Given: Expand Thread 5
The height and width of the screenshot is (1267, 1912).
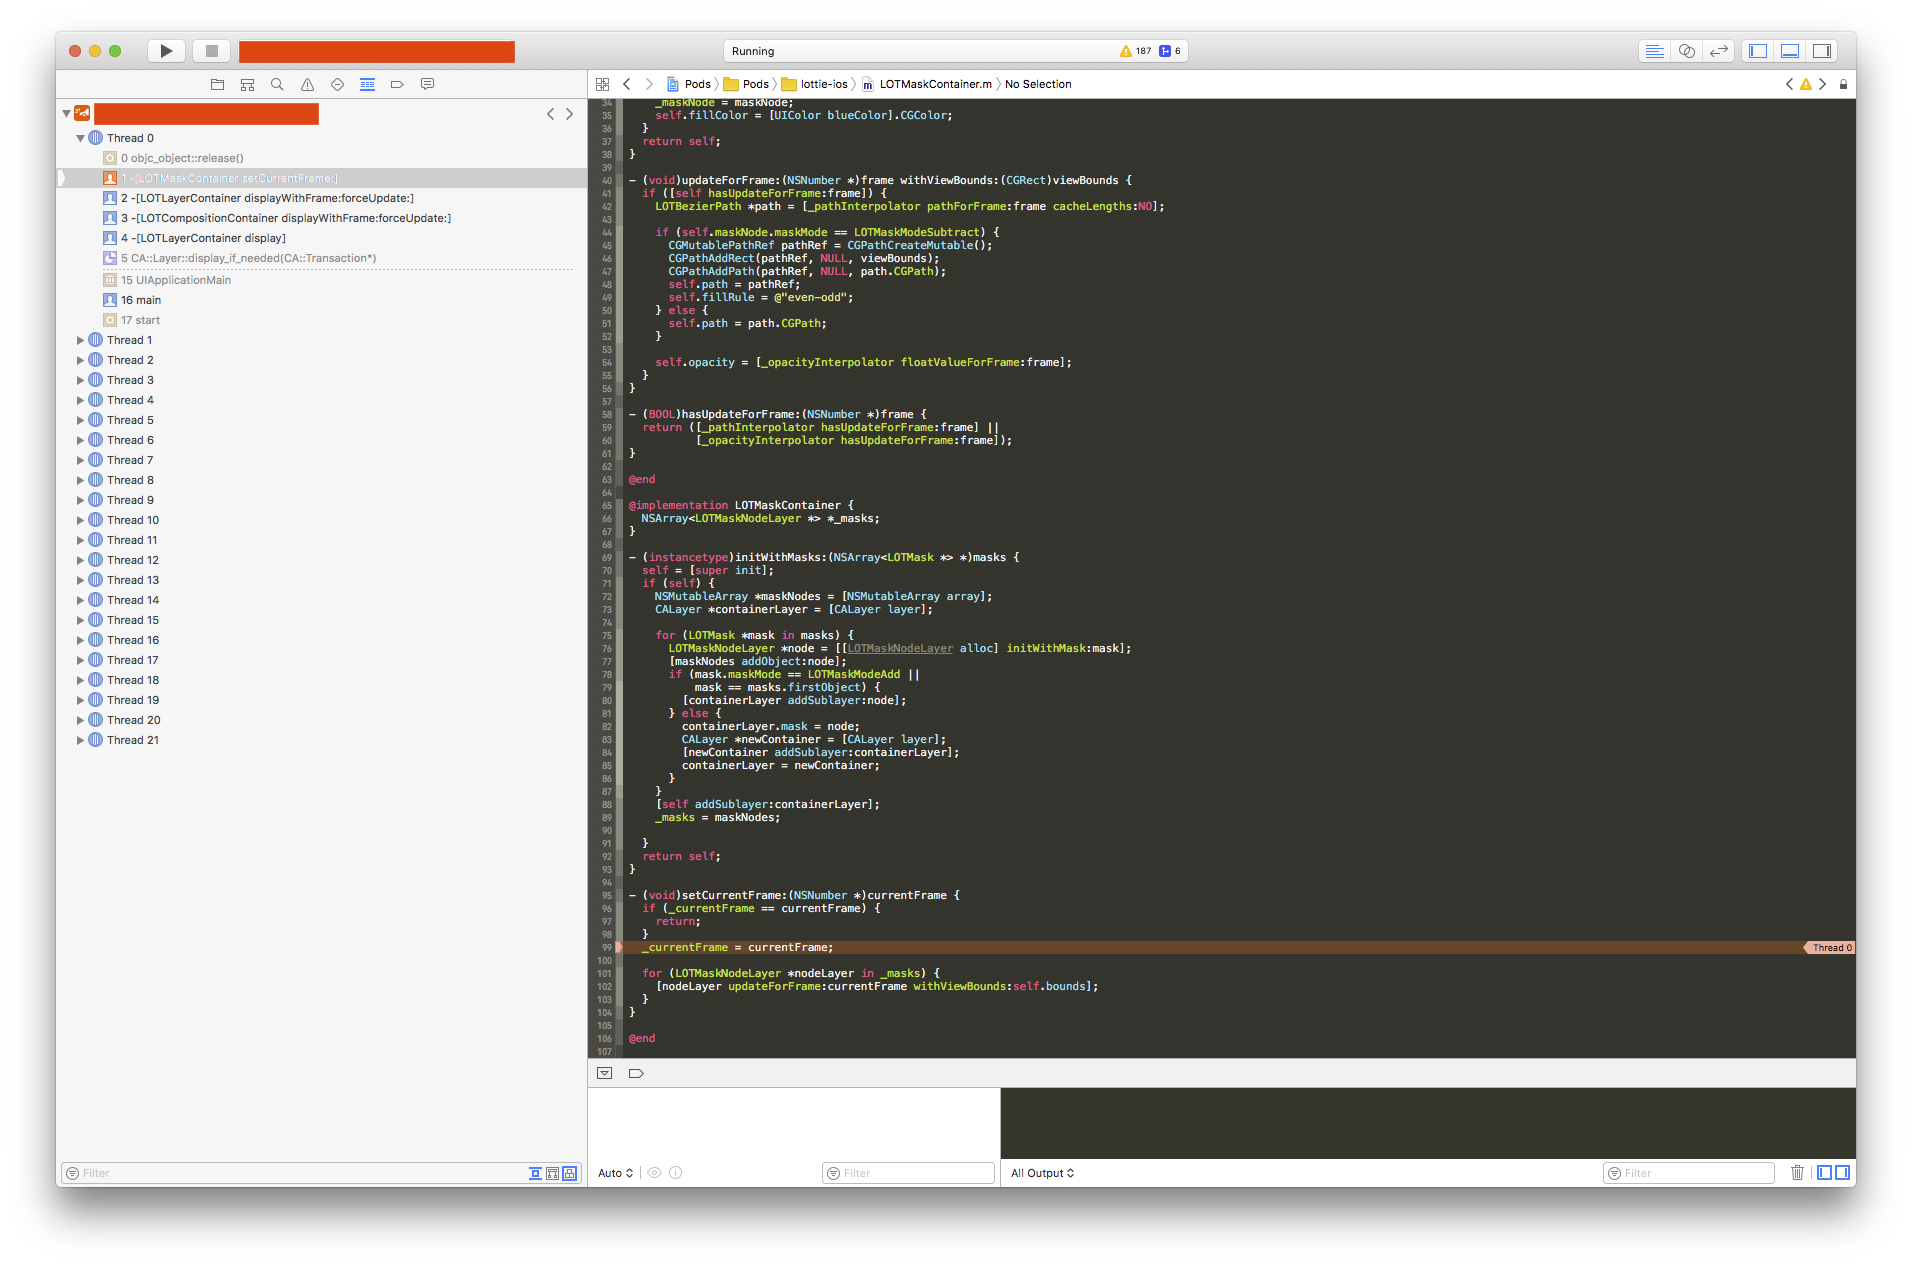Looking at the screenshot, I should pyautogui.click(x=81, y=420).
